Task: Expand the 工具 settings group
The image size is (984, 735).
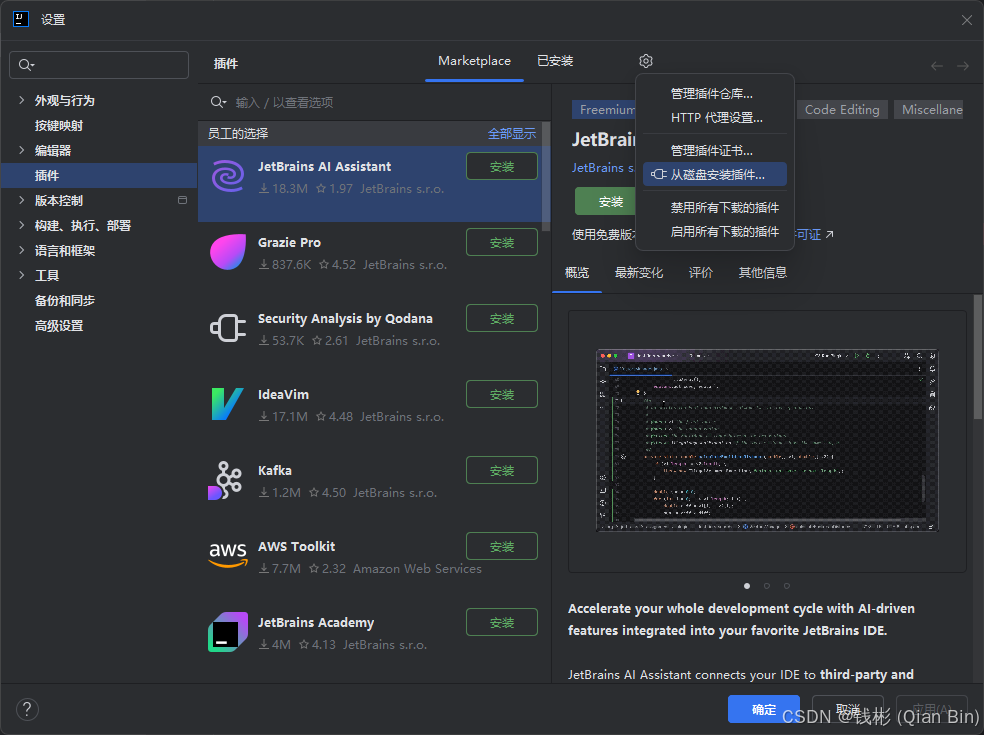Action: (x=21, y=275)
